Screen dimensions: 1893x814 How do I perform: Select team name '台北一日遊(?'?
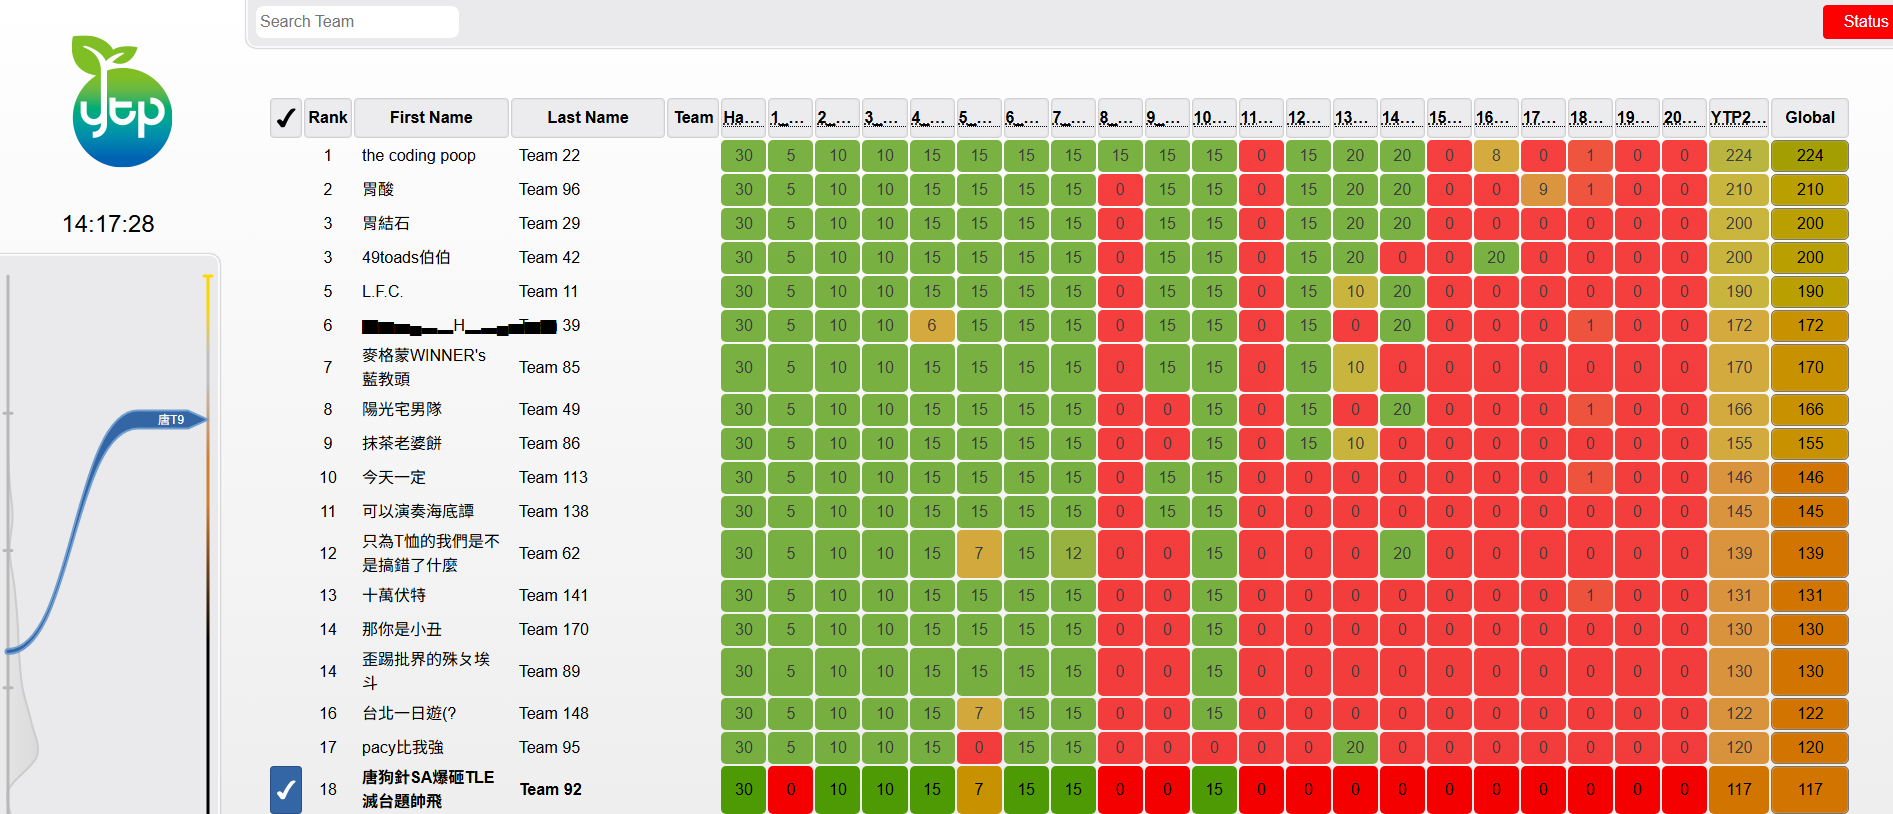pyautogui.click(x=409, y=713)
